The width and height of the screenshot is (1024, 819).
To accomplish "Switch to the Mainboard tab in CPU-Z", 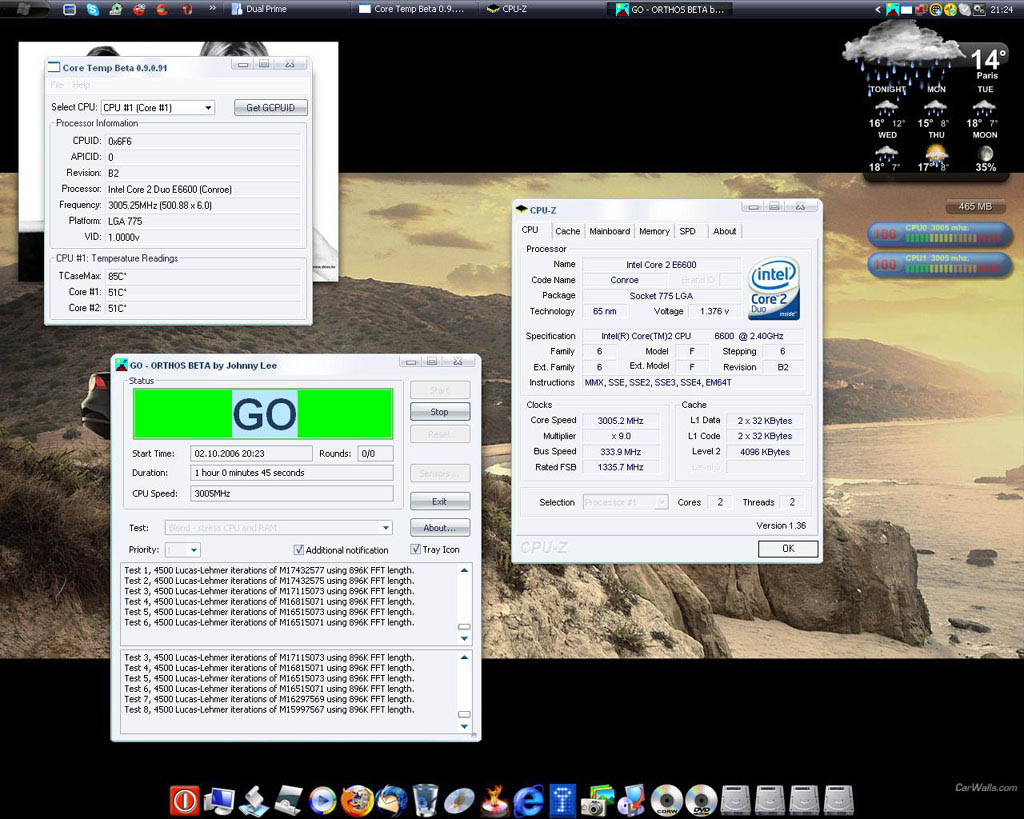I will [609, 231].
